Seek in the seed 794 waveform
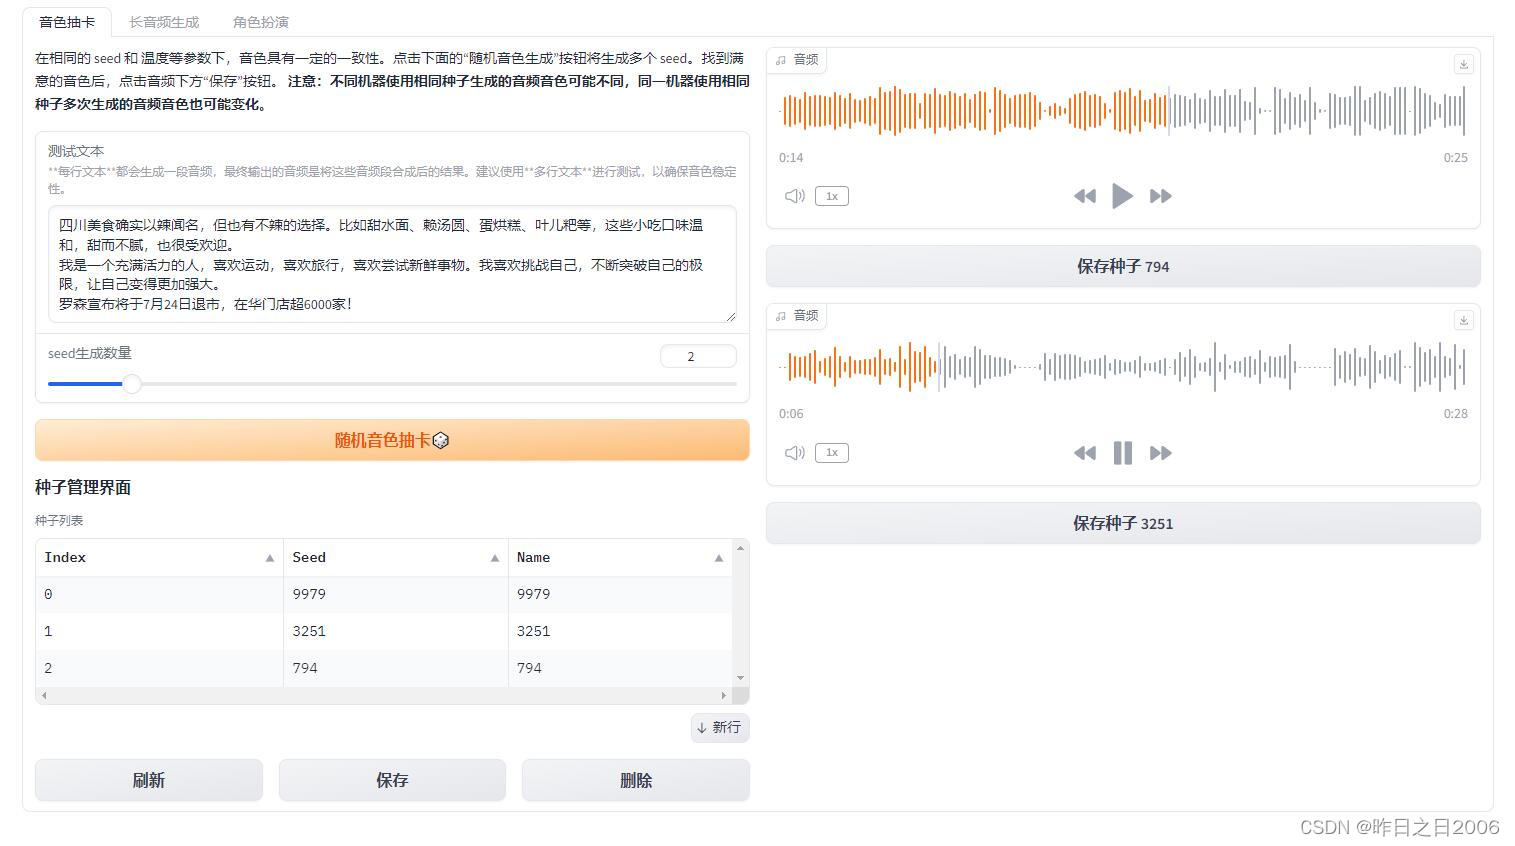 tap(1123, 110)
